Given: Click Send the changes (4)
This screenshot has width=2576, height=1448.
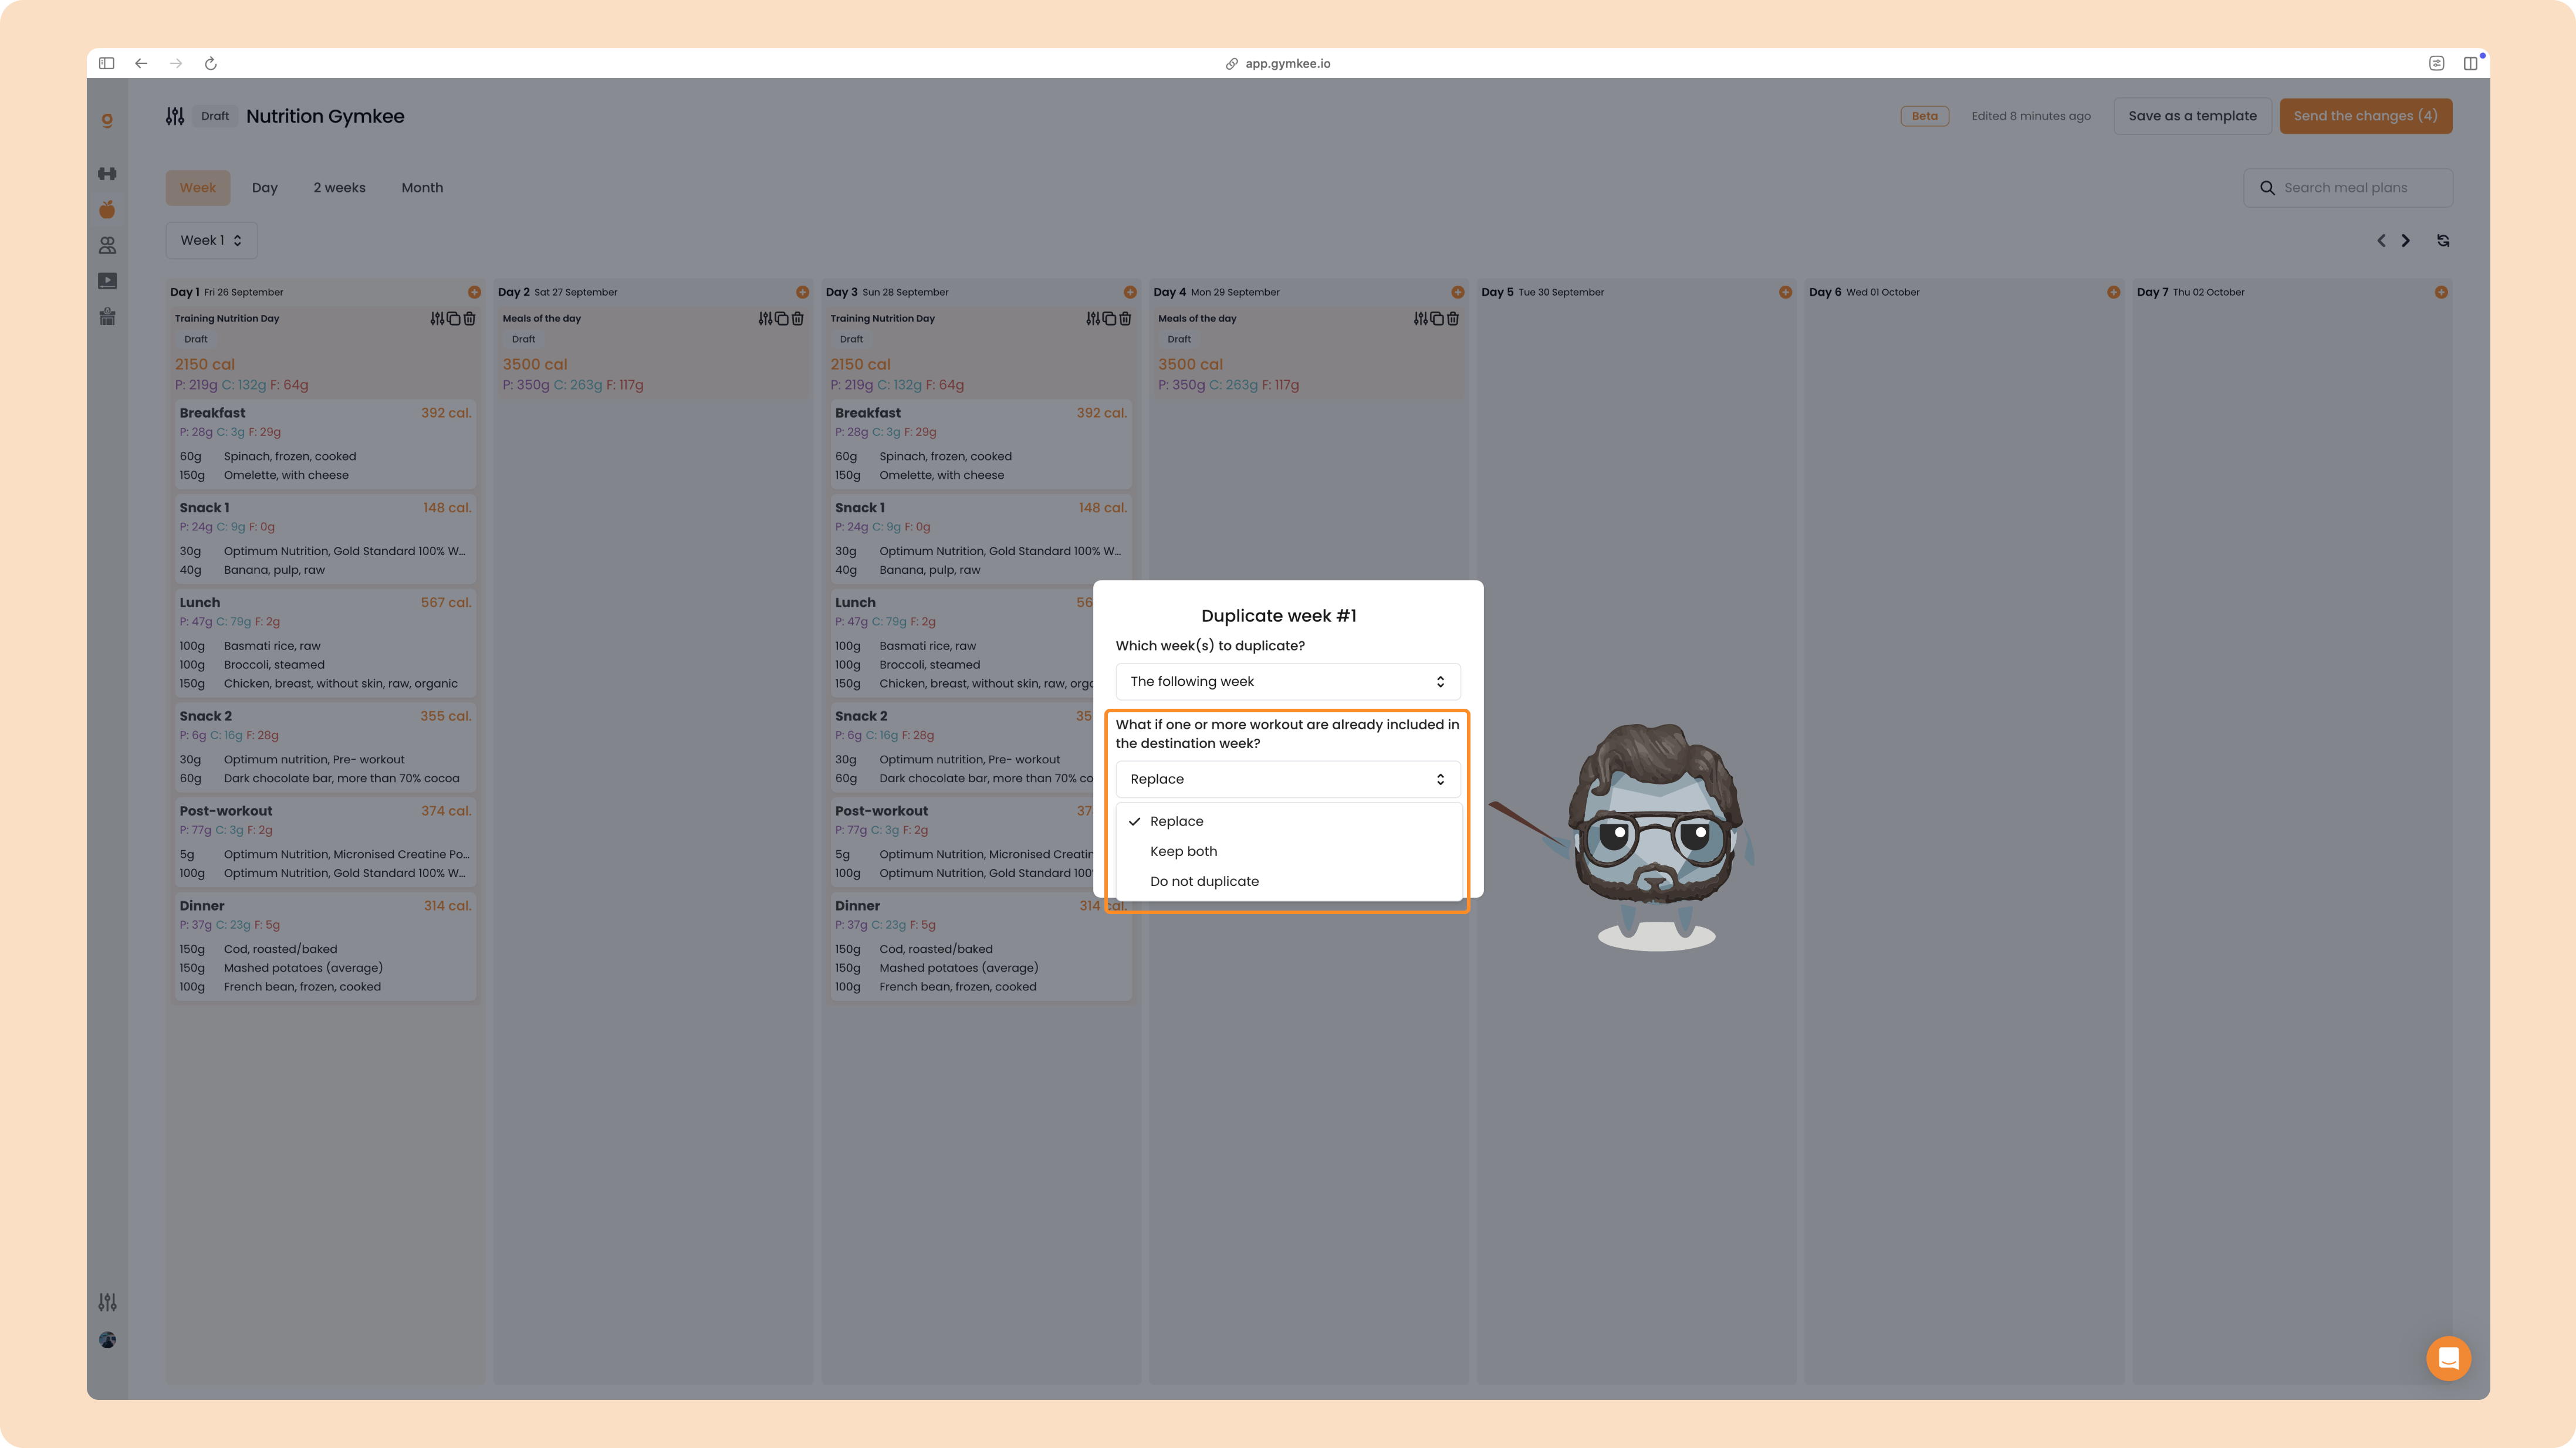Looking at the screenshot, I should [x=2365, y=116].
